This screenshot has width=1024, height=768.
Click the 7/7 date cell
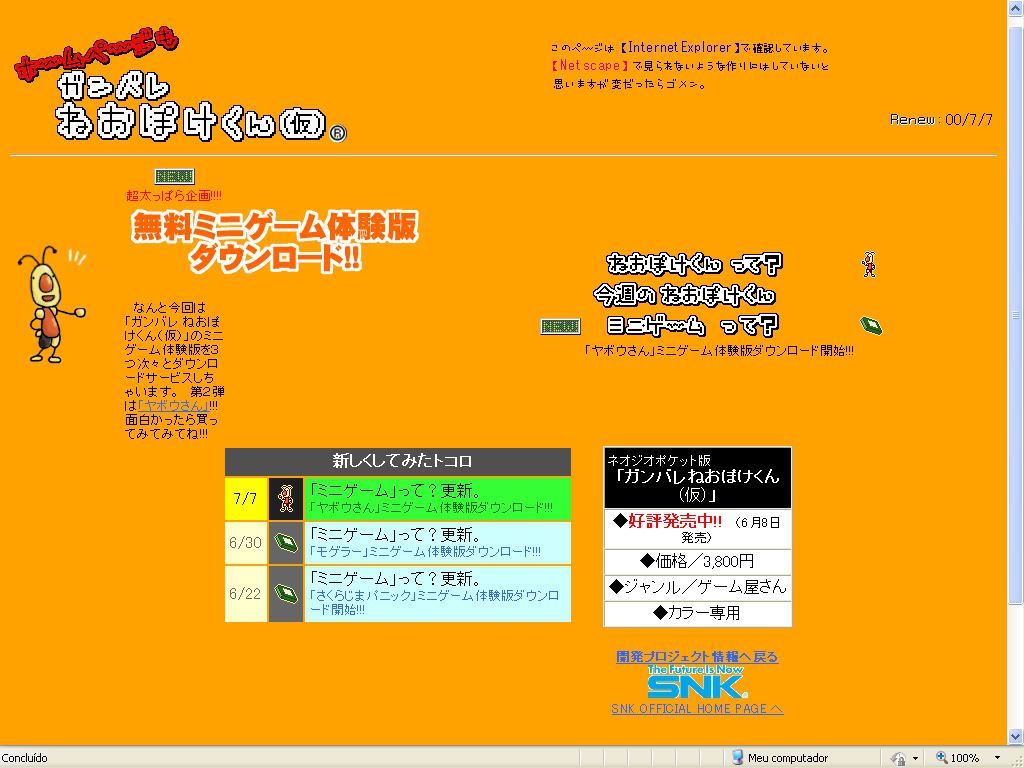click(x=246, y=499)
